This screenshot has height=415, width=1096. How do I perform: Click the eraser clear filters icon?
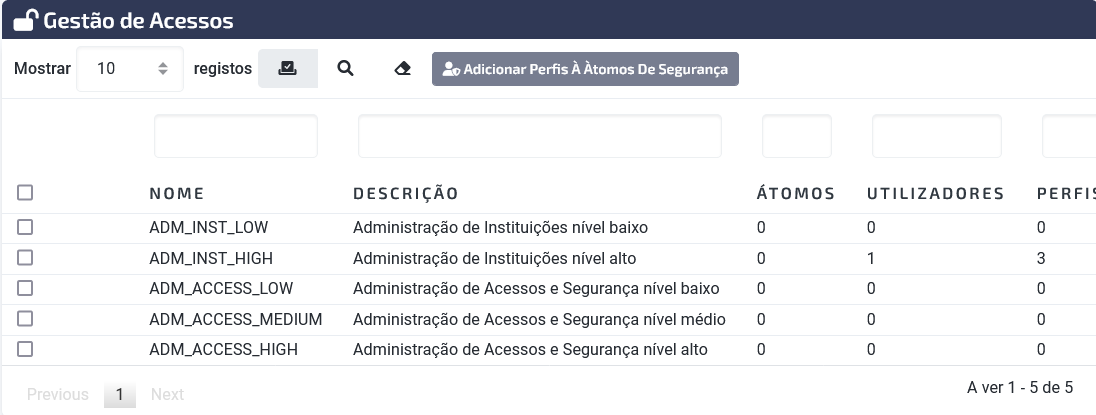coord(403,68)
